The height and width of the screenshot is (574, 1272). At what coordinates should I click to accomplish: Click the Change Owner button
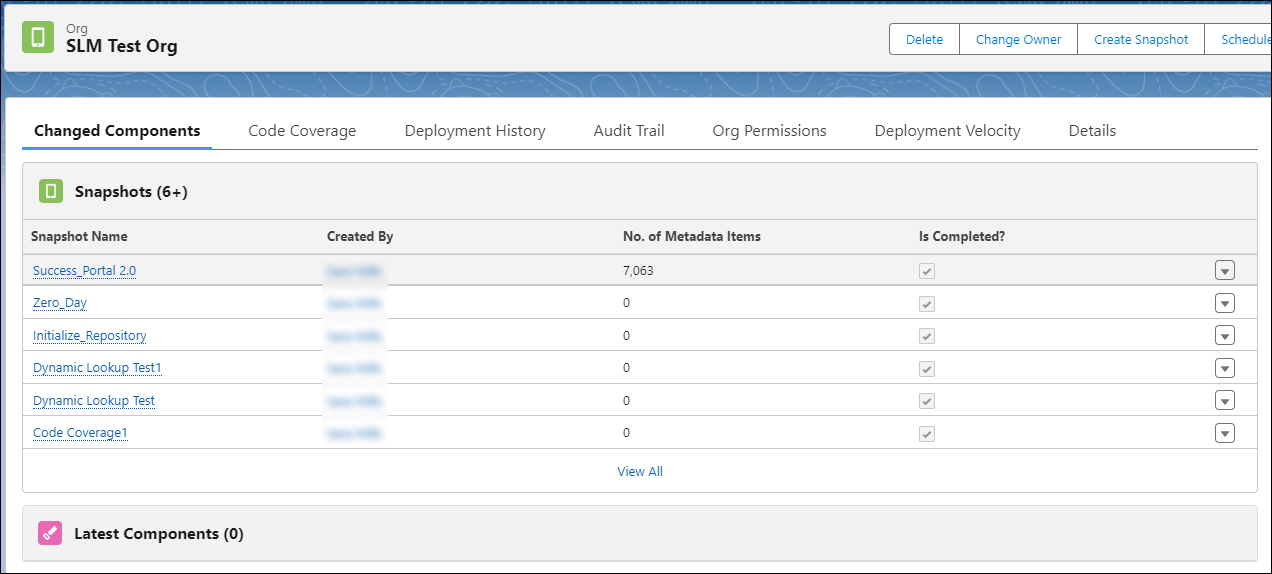pyautogui.click(x=1018, y=40)
